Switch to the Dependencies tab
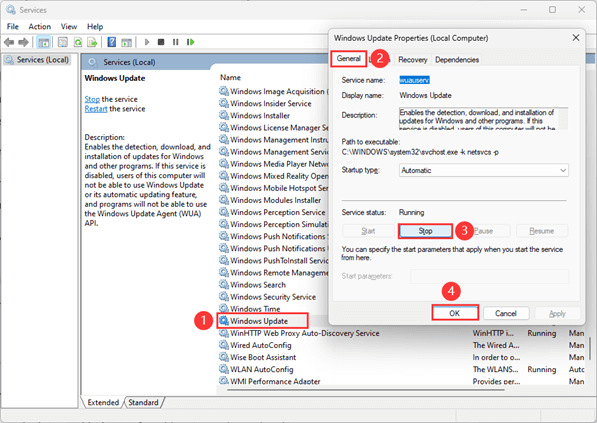 point(457,60)
